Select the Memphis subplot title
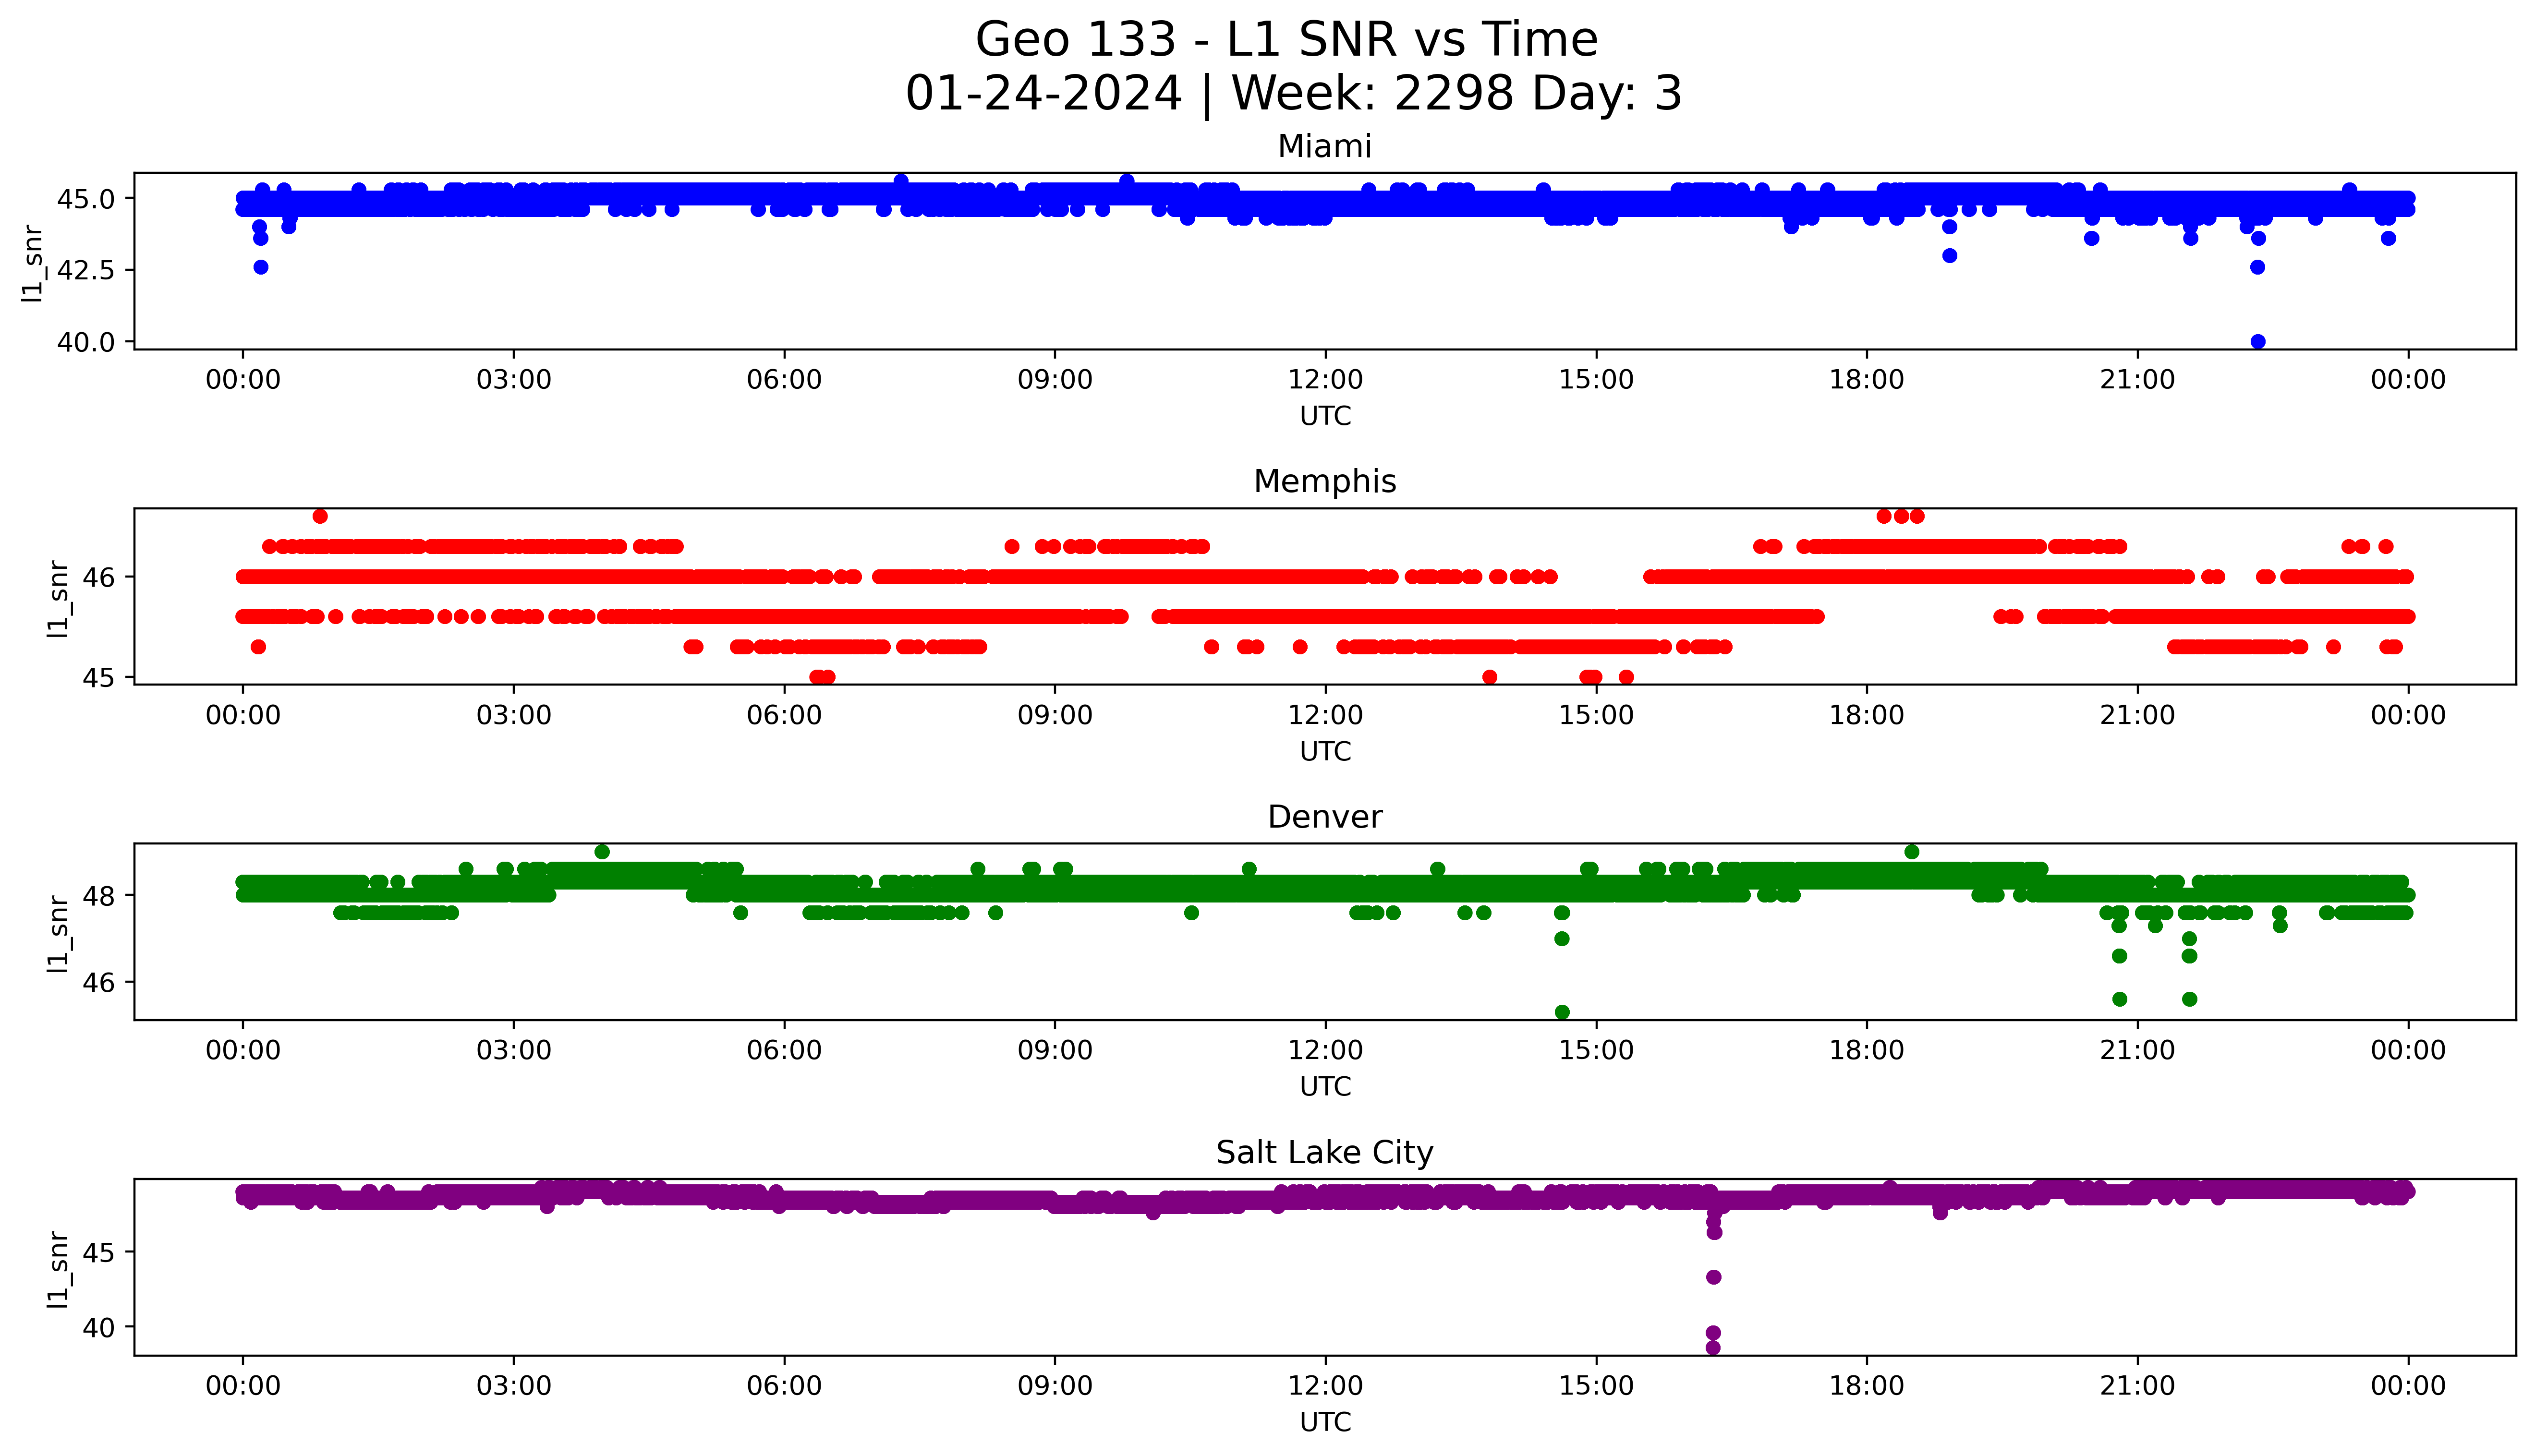Image resolution: width=2535 pixels, height=1456 pixels. coord(1324,482)
